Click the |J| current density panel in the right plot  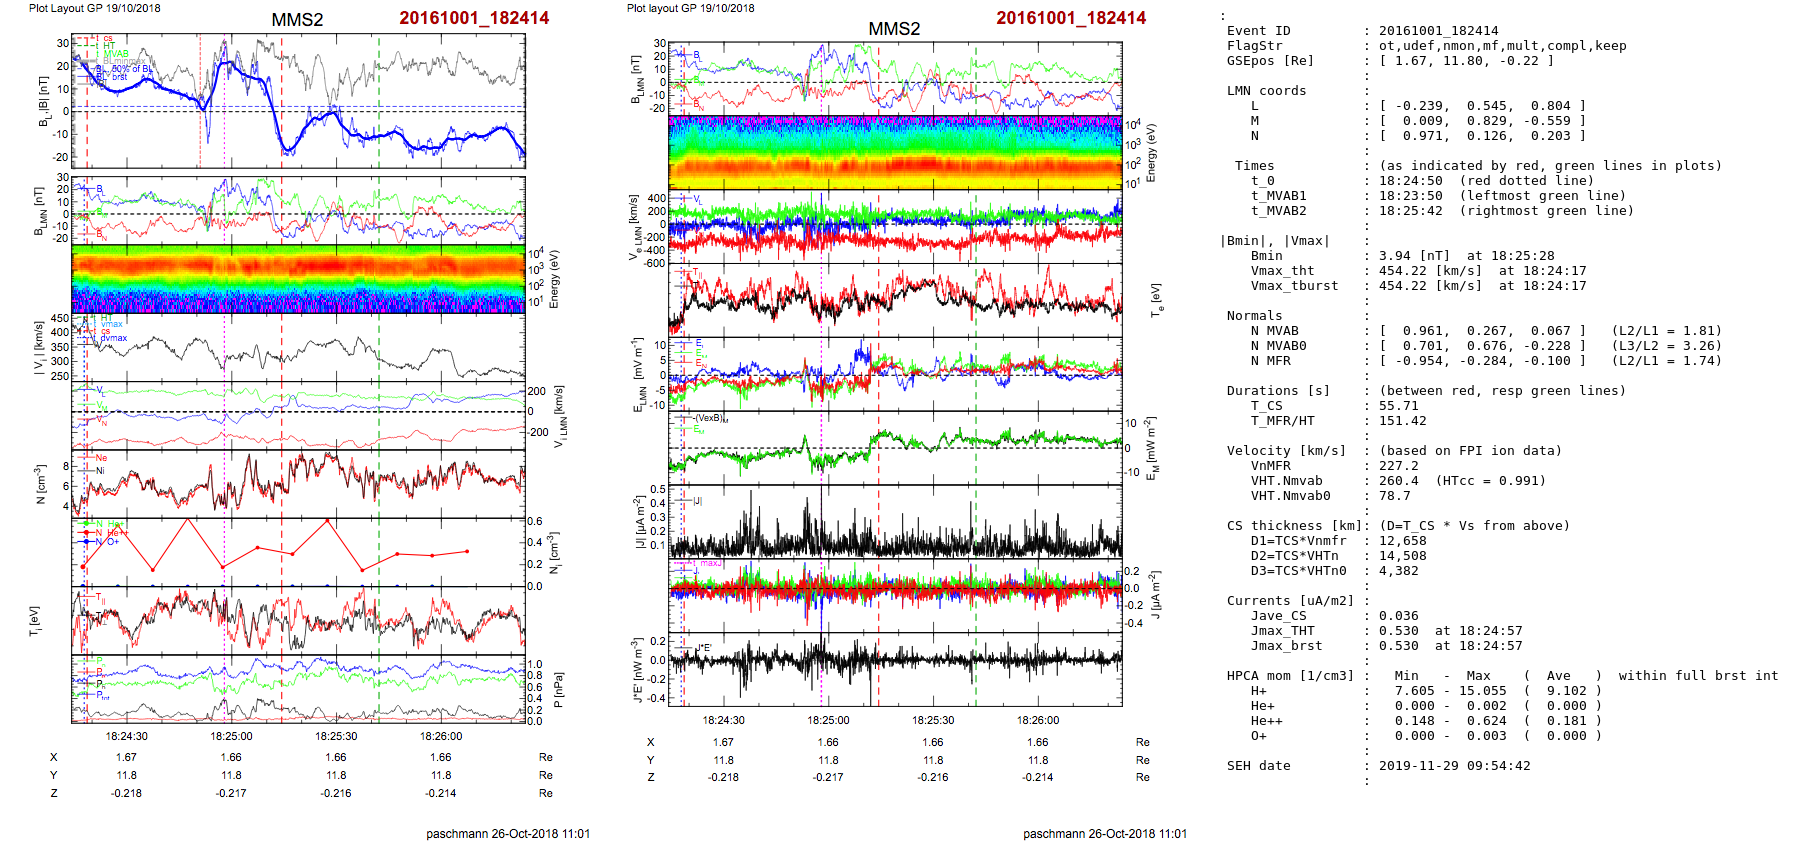[x=895, y=522]
